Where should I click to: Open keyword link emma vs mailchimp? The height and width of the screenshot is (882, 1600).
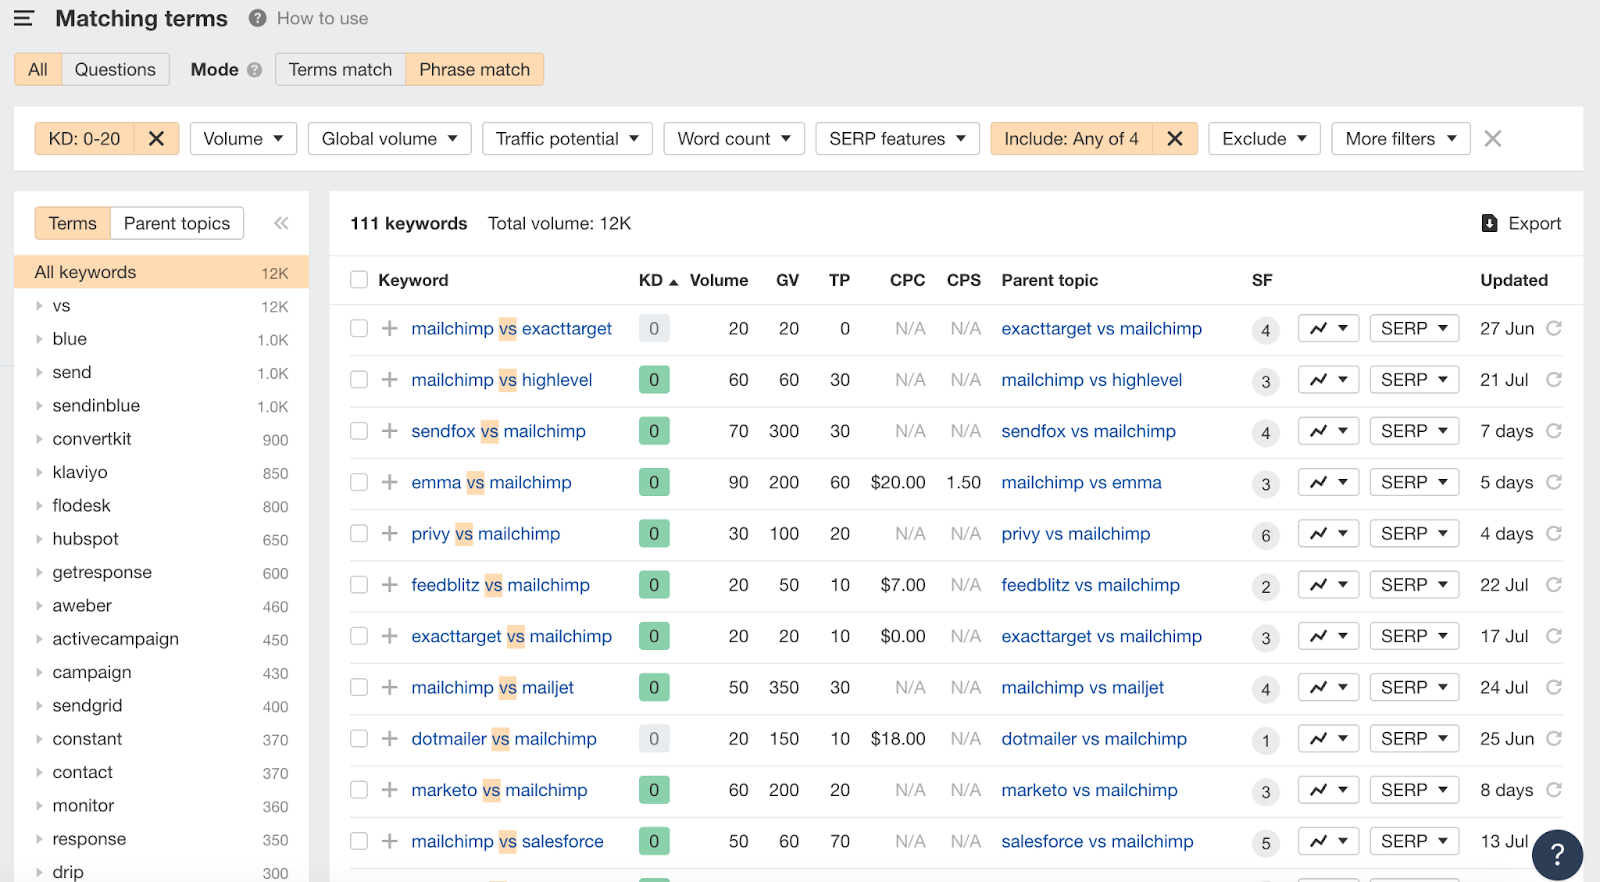[491, 483]
